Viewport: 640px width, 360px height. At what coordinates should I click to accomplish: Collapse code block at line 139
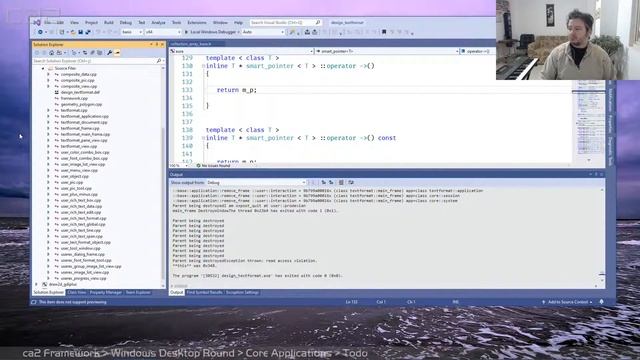[203, 138]
